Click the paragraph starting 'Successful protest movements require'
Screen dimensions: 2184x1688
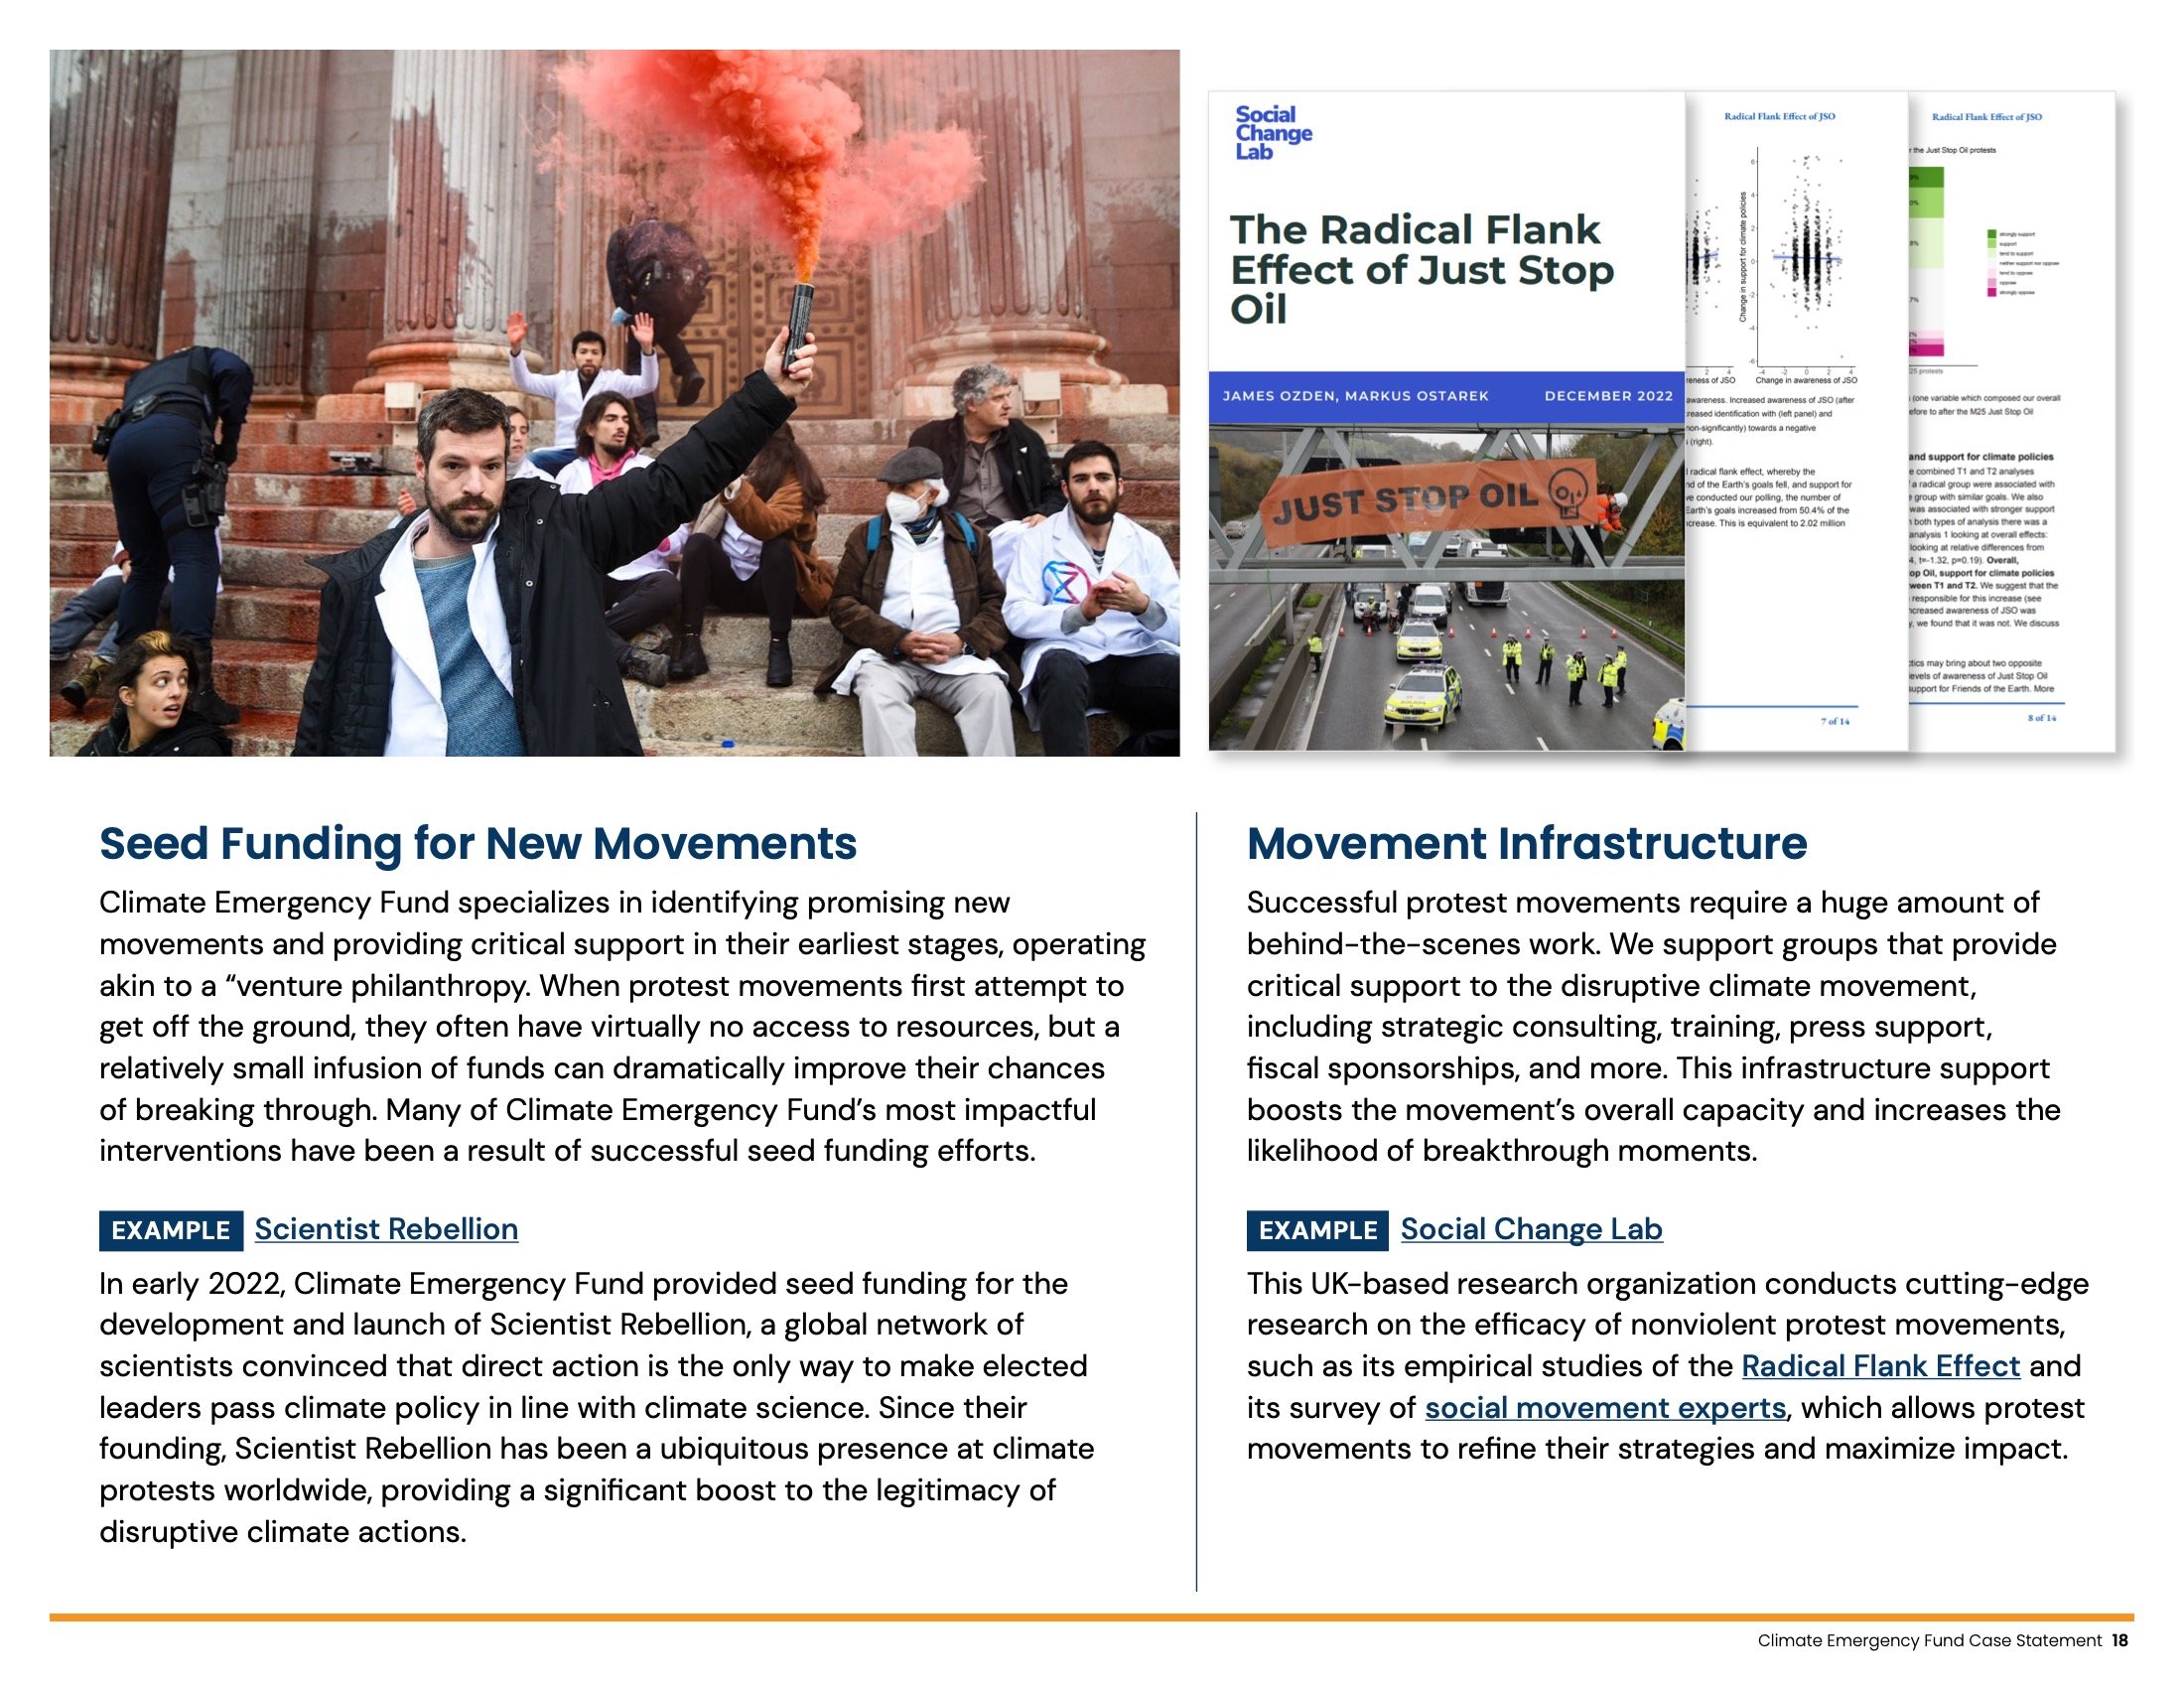[x=1653, y=1027]
